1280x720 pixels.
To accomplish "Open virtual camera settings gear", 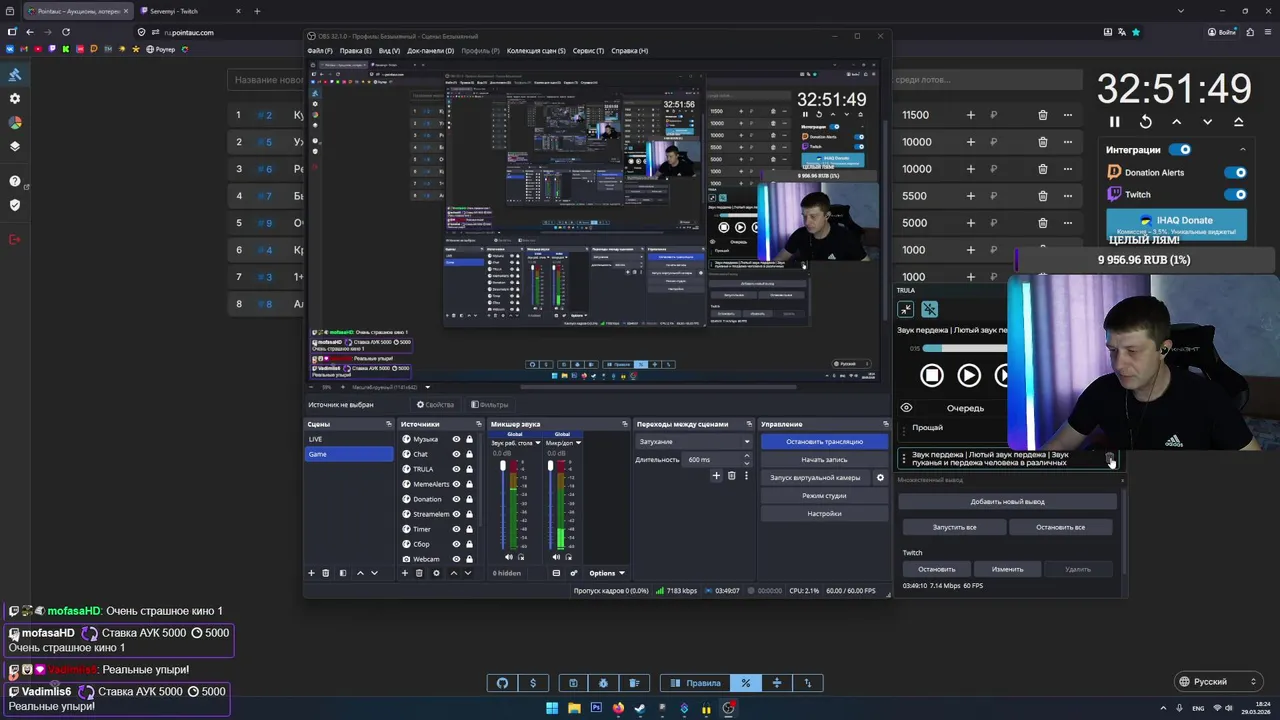I will pos(880,478).
